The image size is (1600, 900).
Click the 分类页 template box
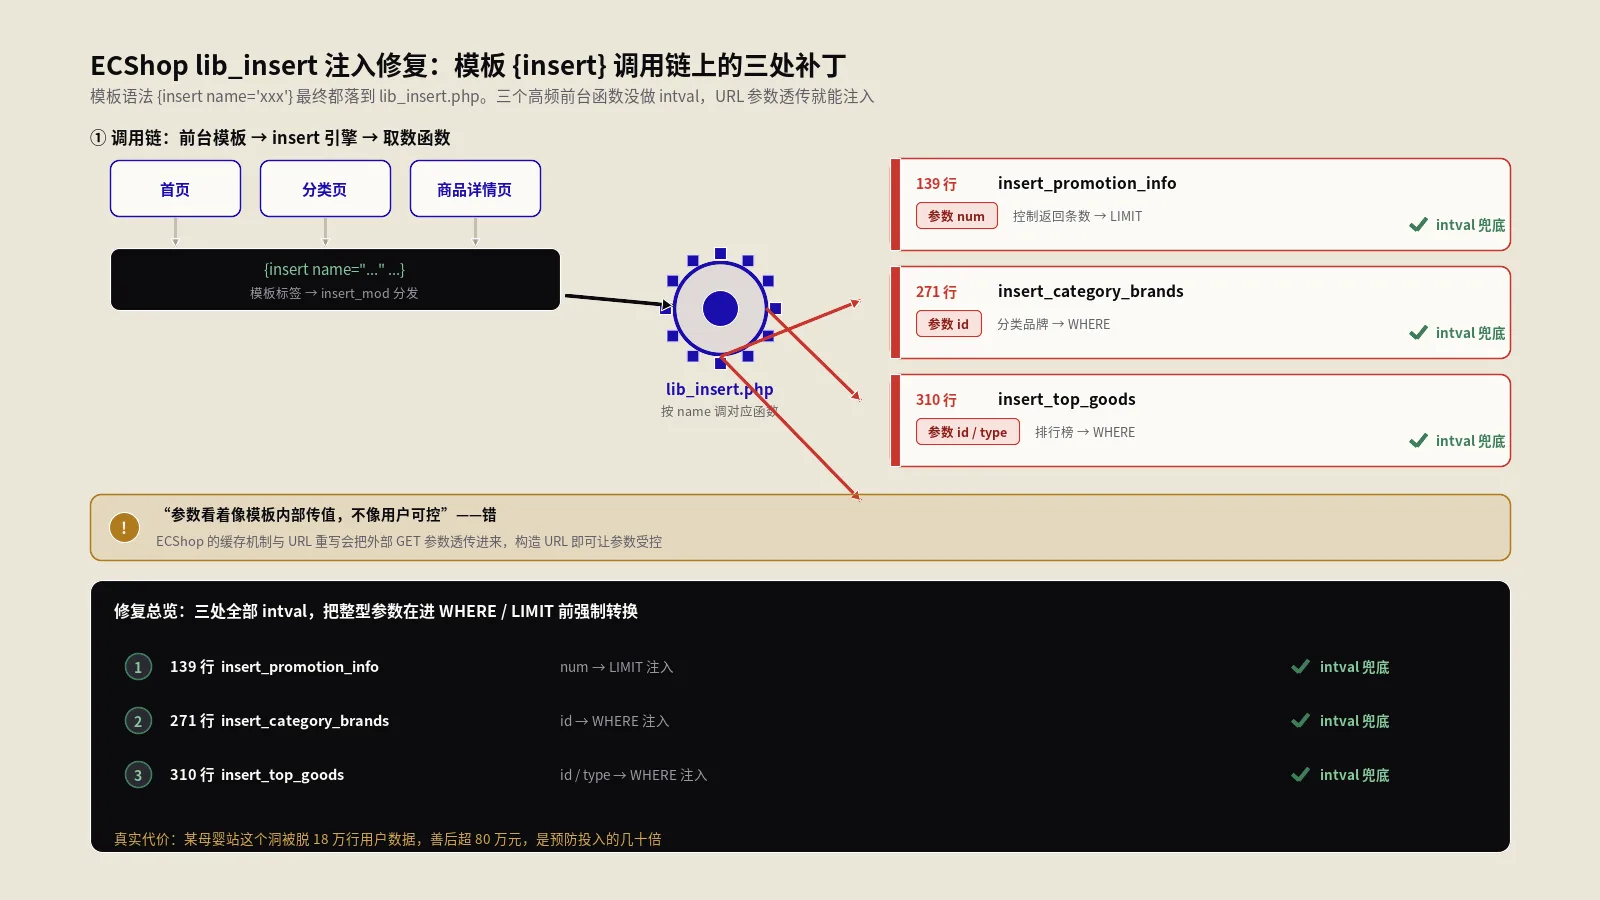click(325, 188)
